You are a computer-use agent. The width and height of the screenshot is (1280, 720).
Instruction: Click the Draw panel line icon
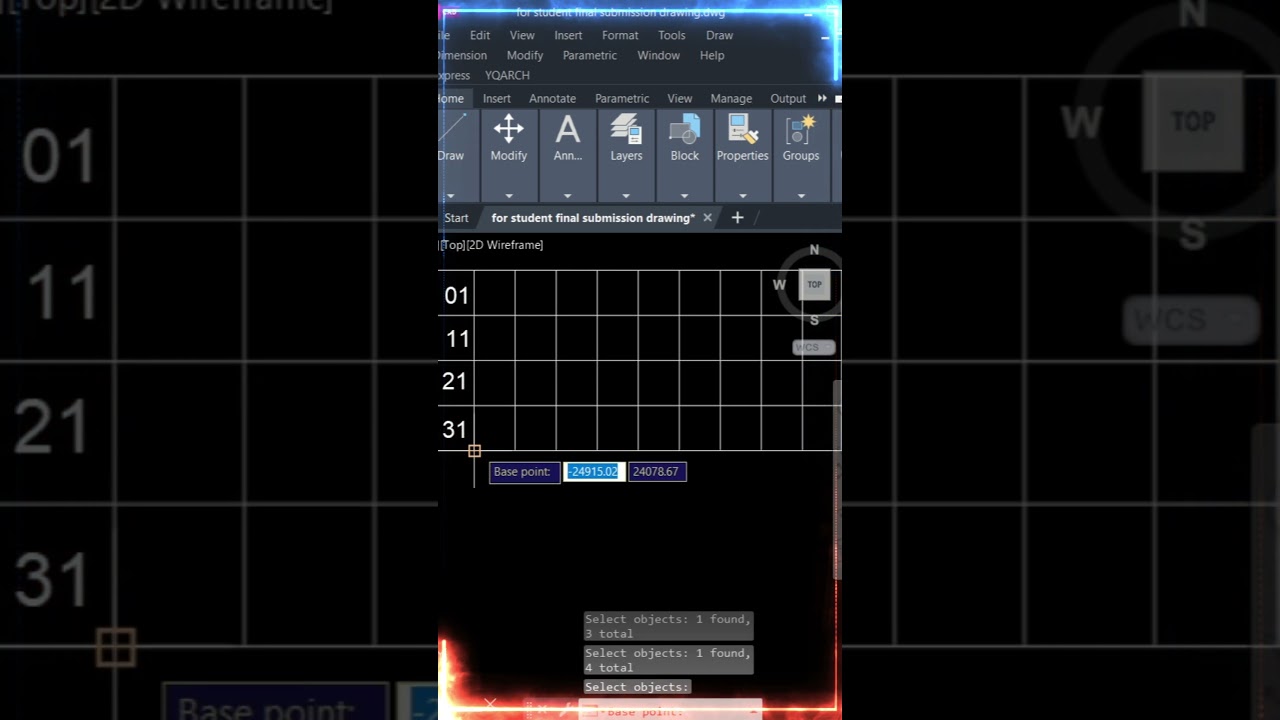click(452, 128)
